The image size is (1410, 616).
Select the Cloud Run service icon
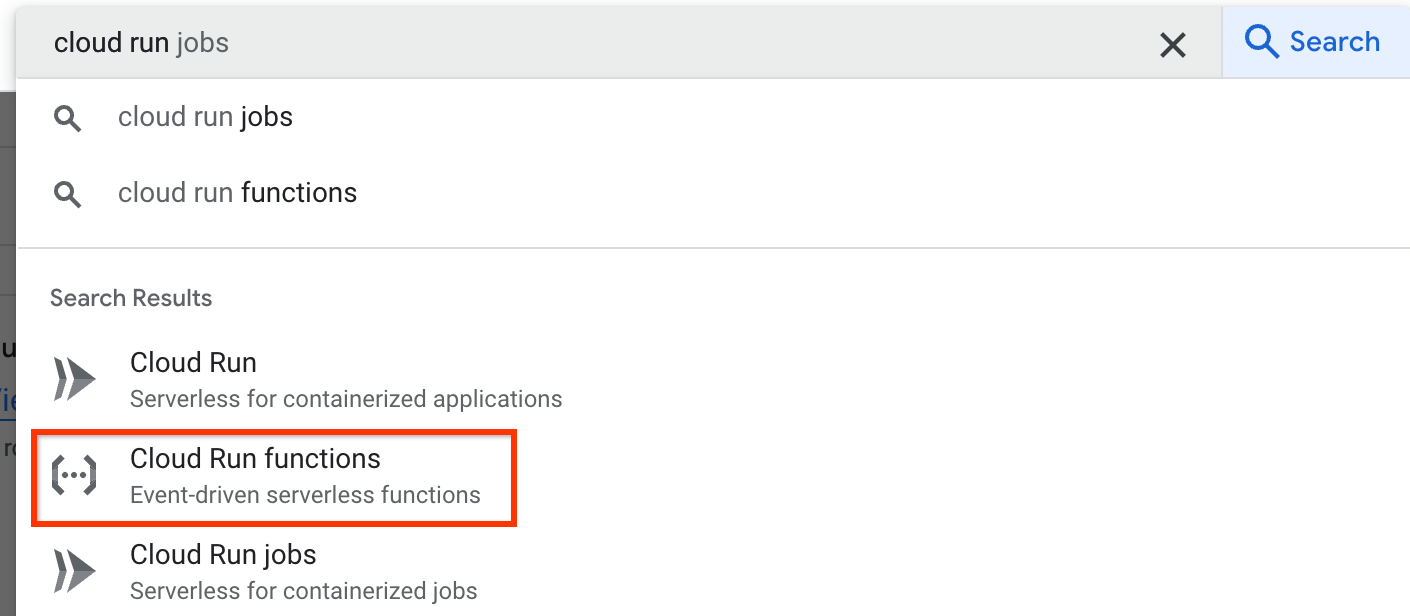point(74,378)
